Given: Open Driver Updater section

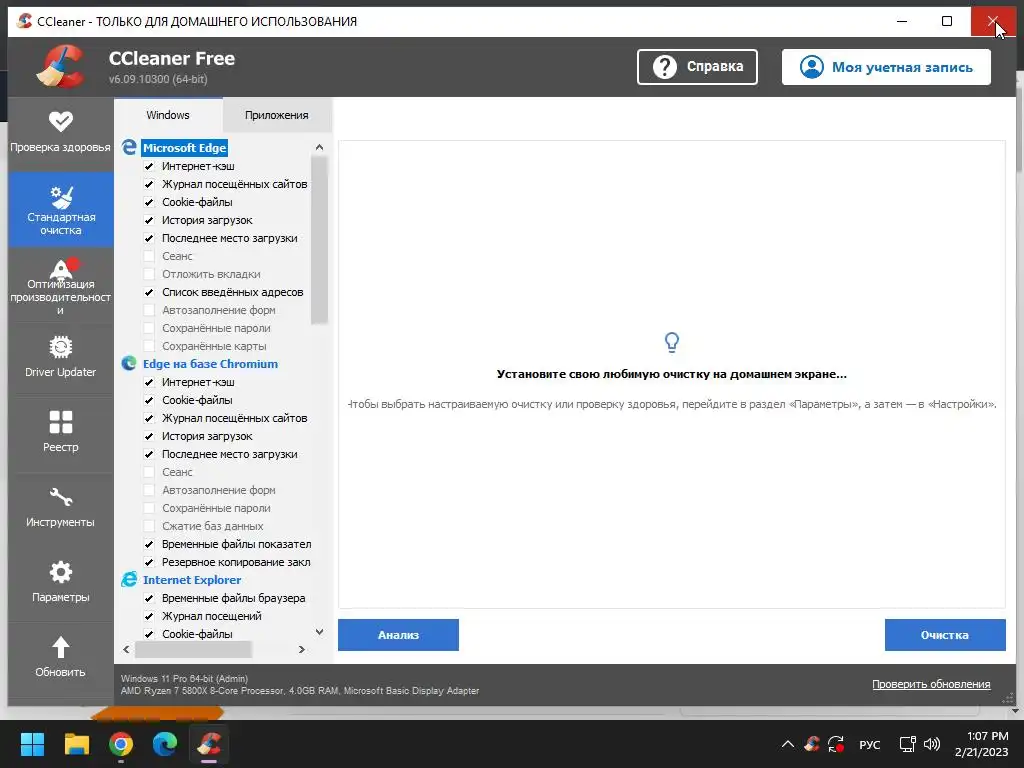Looking at the screenshot, I should [60, 357].
